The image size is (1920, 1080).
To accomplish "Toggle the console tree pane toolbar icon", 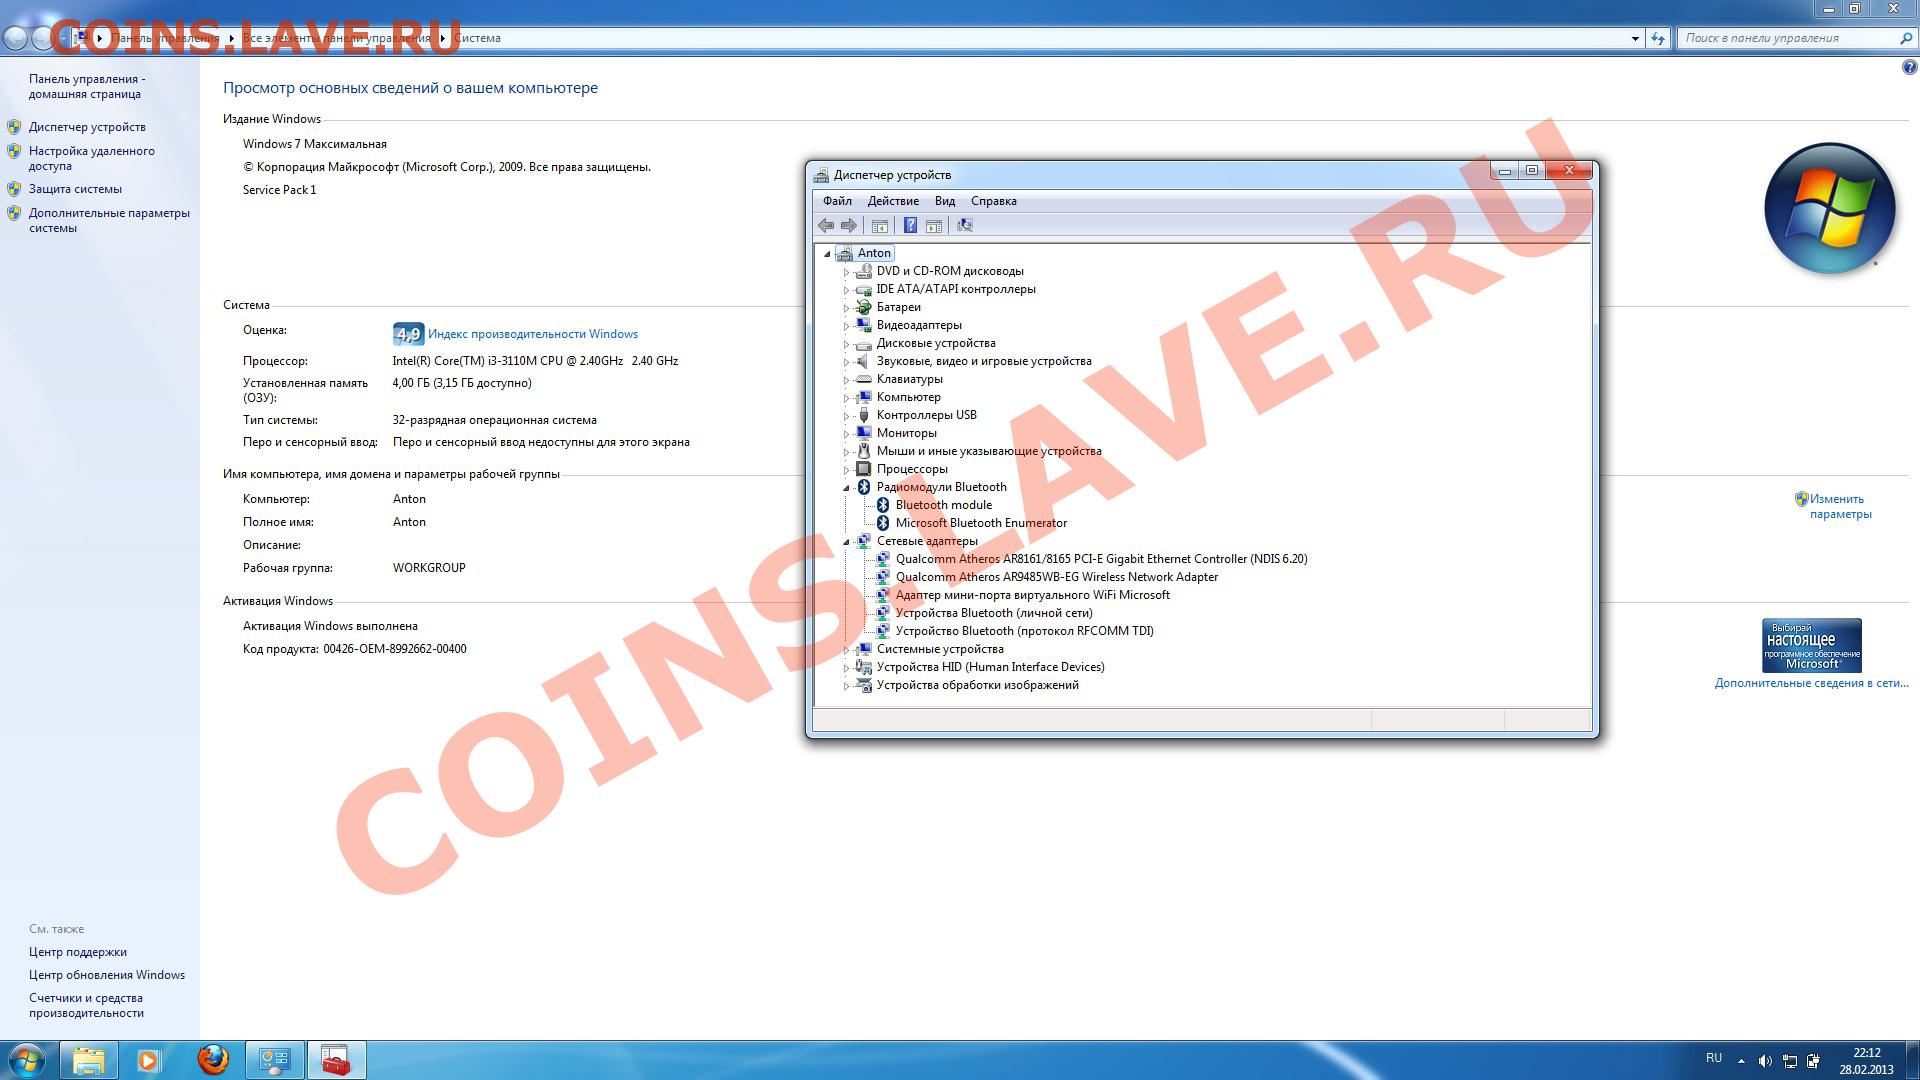I will (x=880, y=226).
